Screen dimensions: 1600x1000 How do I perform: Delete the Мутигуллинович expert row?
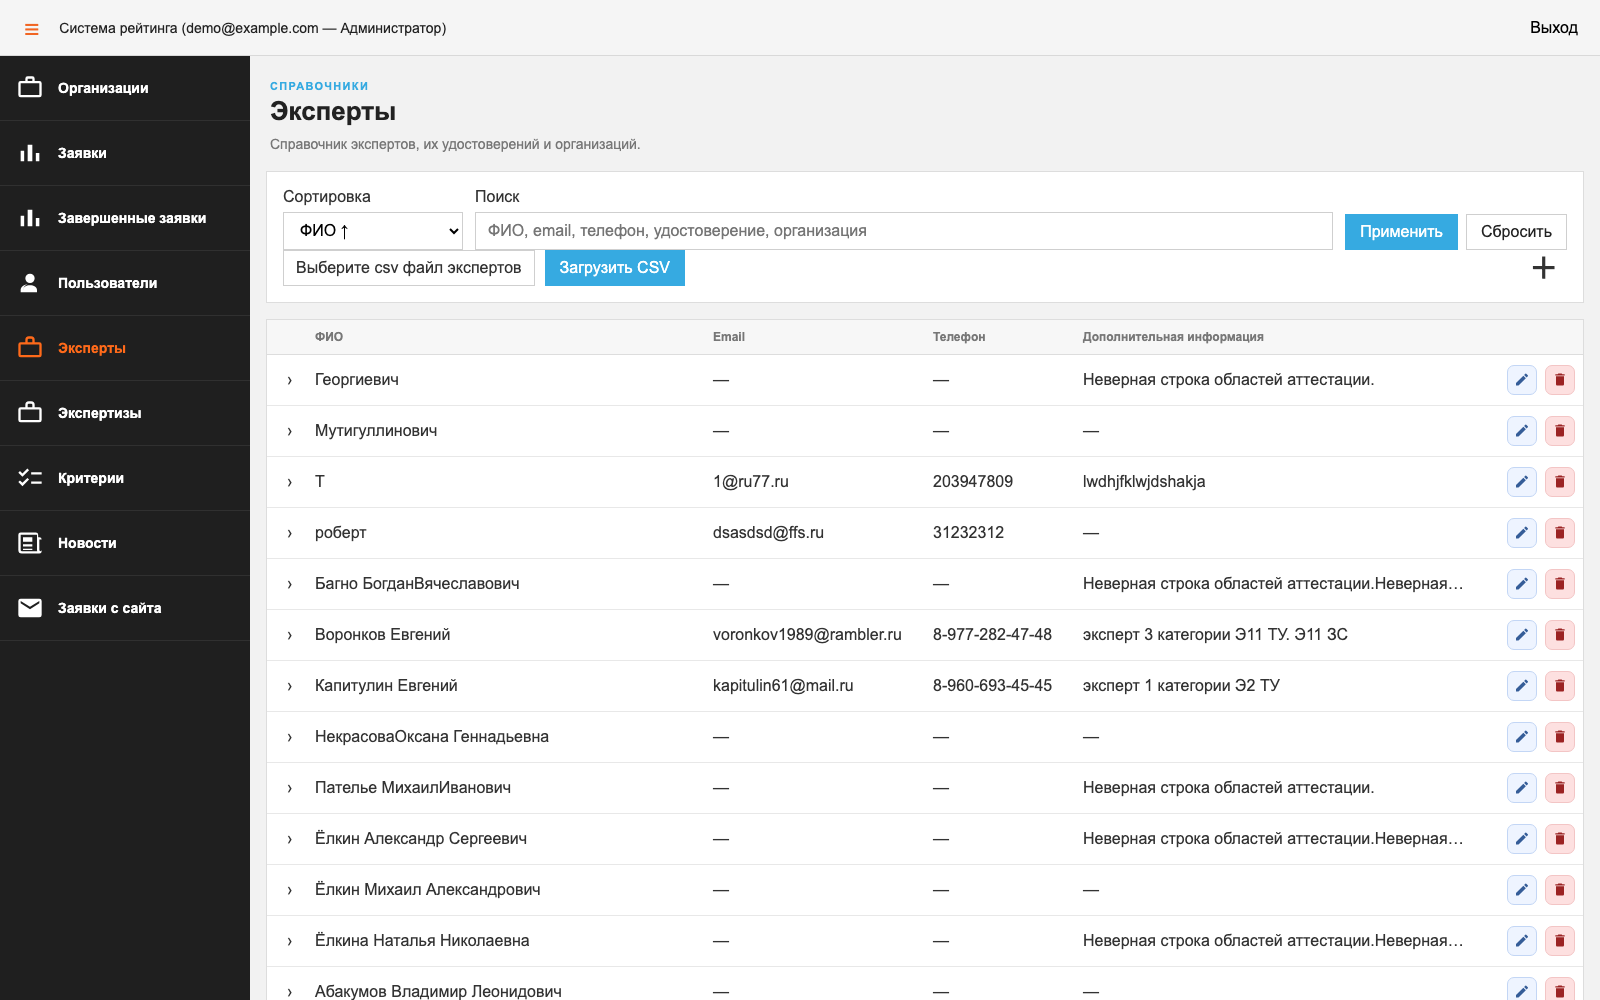coord(1559,431)
